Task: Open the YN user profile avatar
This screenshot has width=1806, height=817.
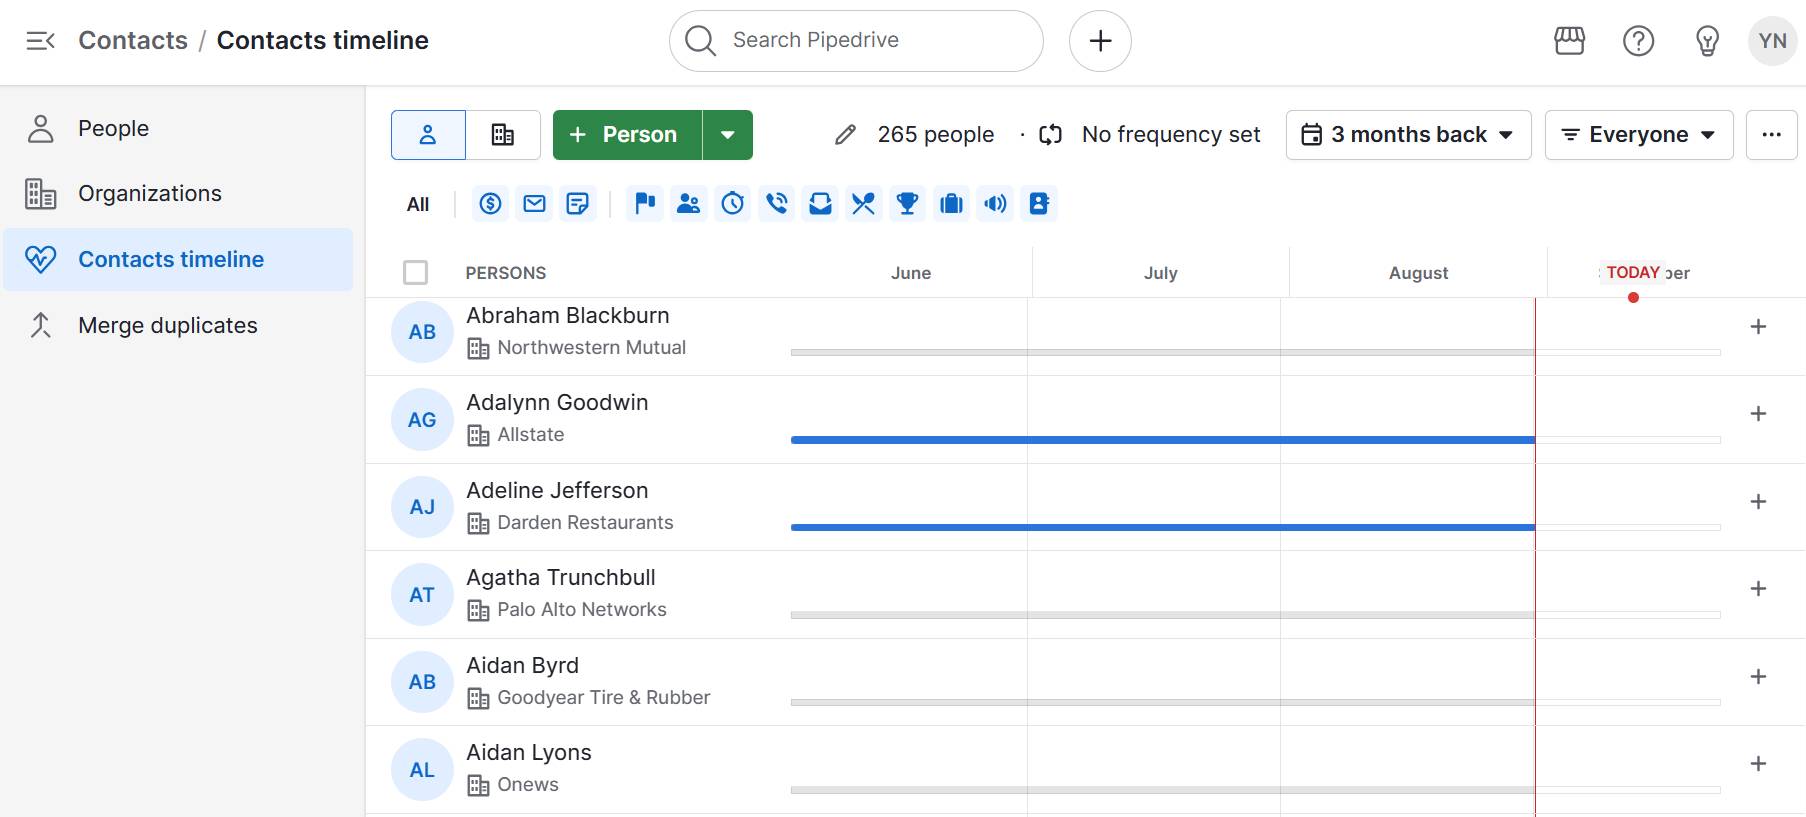Action: pyautogui.click(x=1772, y=41)
